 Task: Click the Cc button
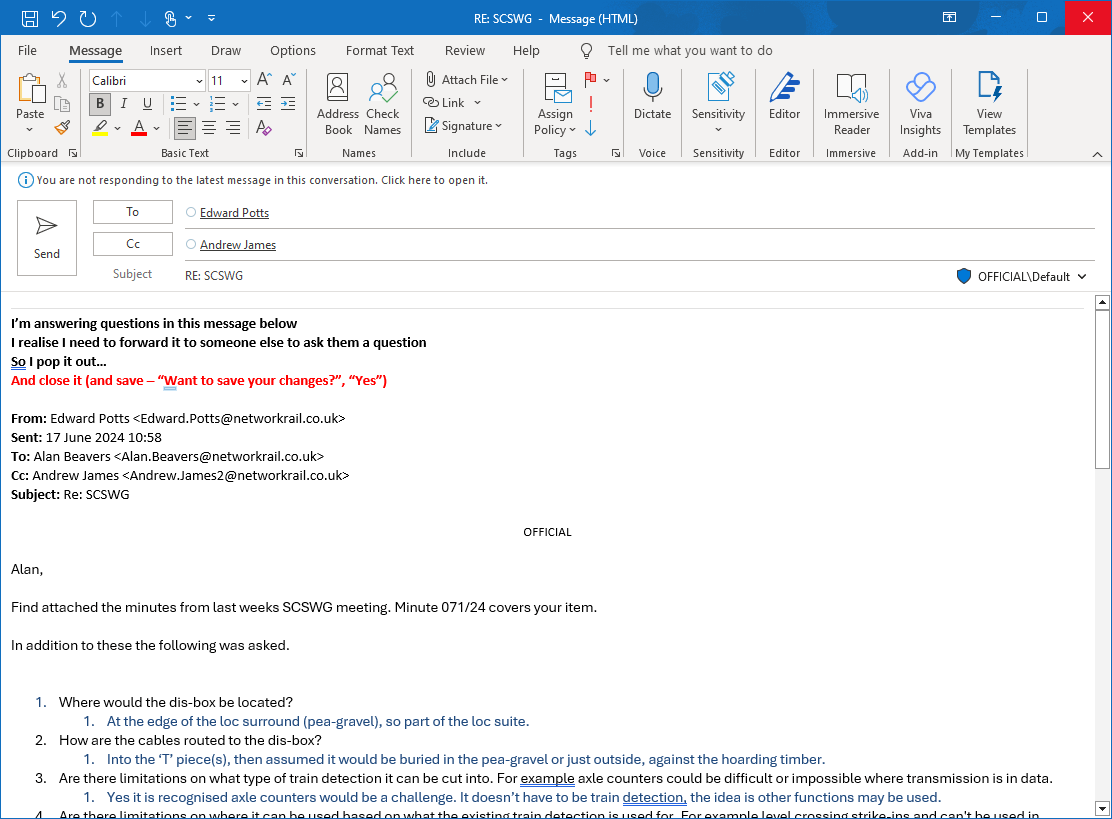[x=133, y=243]
